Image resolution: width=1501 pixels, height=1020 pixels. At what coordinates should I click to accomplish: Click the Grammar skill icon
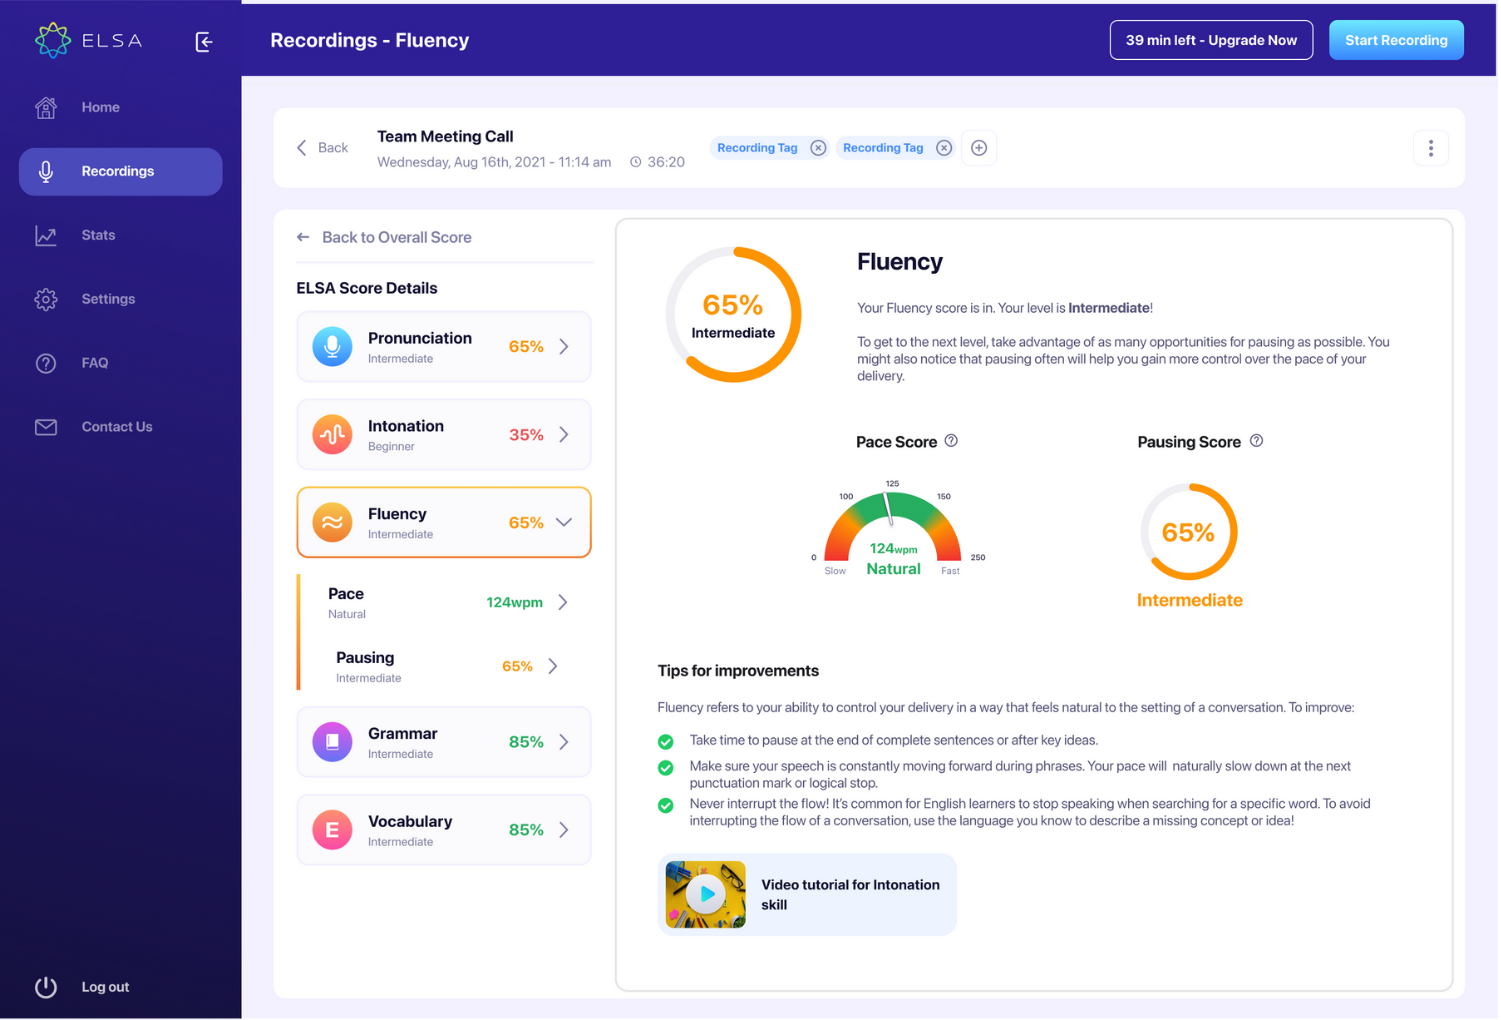coord(331,741)
